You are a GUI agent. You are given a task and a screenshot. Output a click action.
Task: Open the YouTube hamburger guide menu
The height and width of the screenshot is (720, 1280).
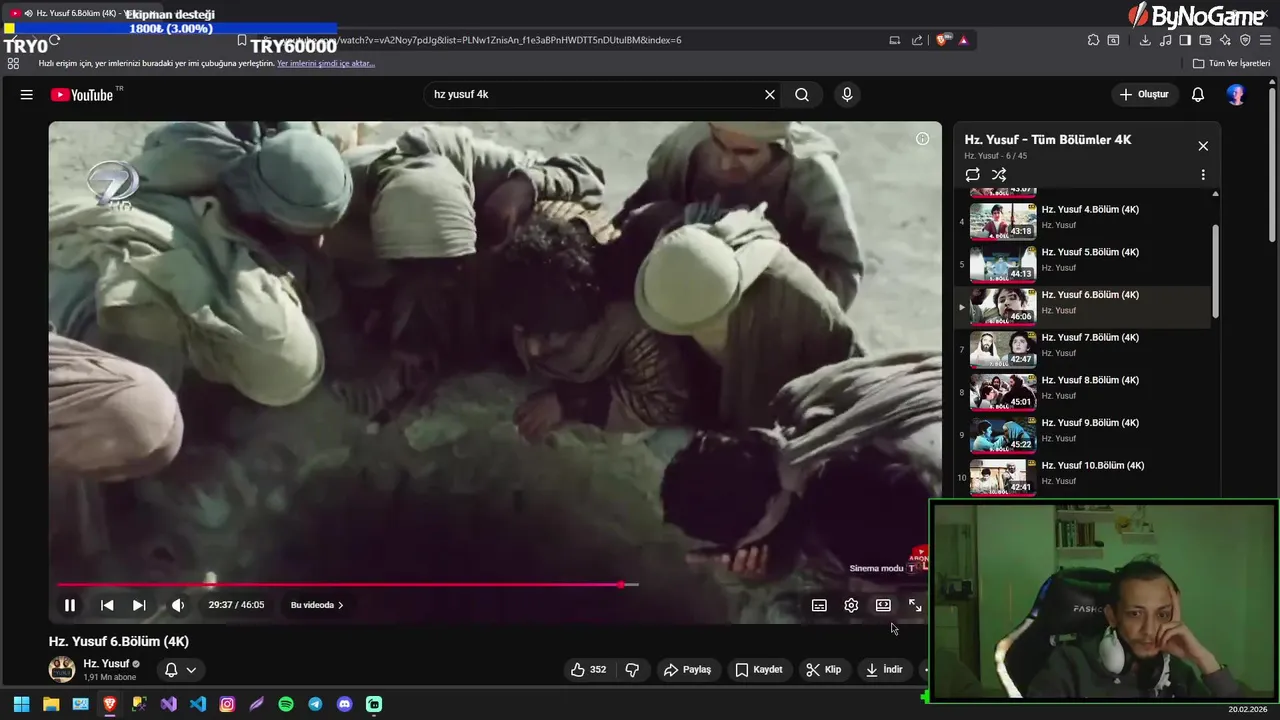tap(26, 94)
